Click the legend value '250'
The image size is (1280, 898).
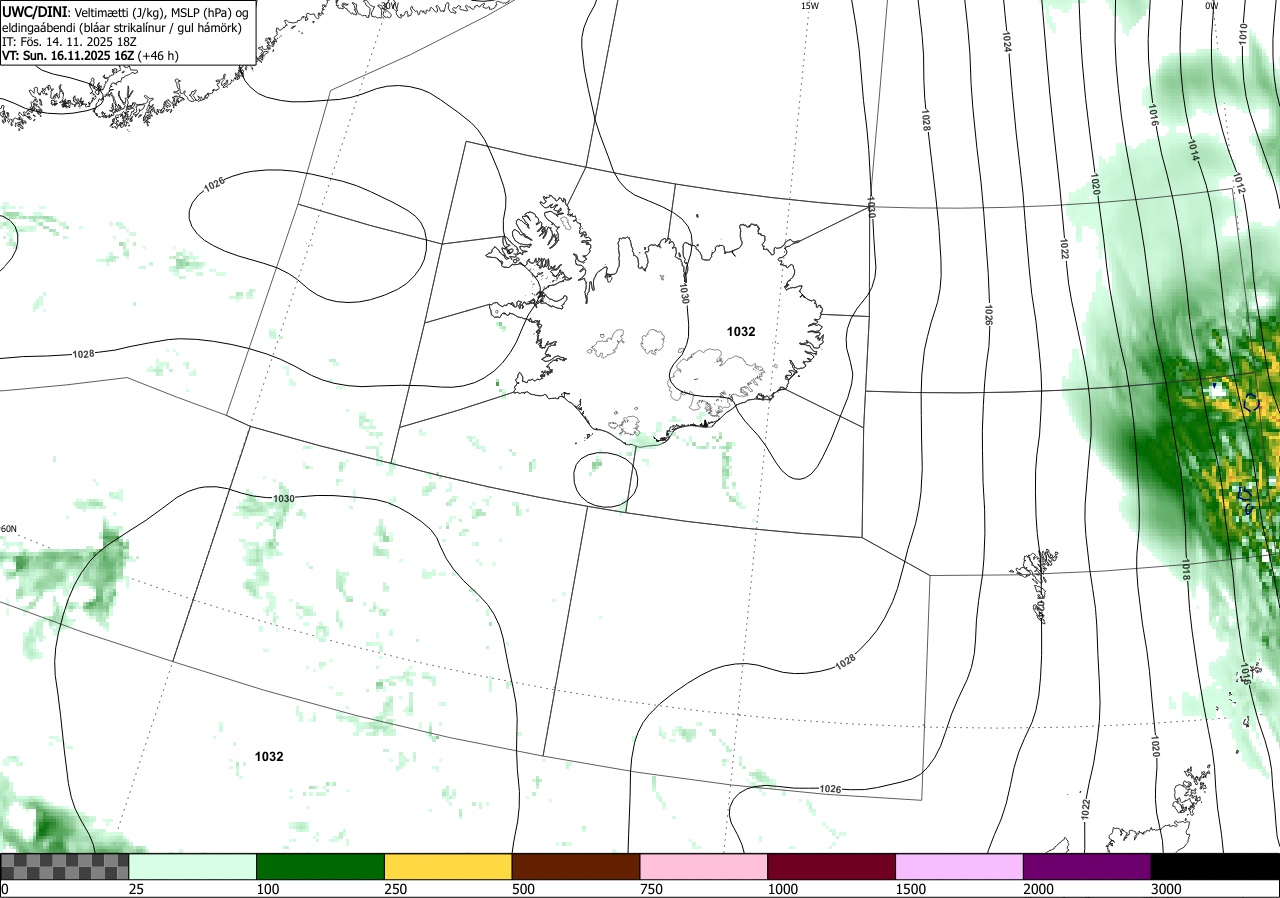(x=396, y=889)
